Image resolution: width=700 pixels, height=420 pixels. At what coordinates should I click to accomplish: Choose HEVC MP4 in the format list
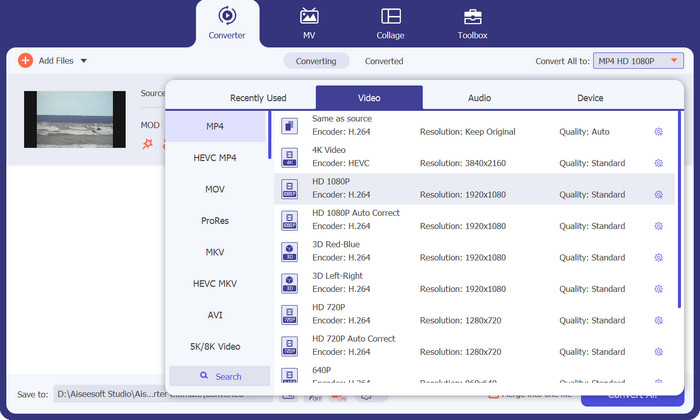[x=215, y=158]
